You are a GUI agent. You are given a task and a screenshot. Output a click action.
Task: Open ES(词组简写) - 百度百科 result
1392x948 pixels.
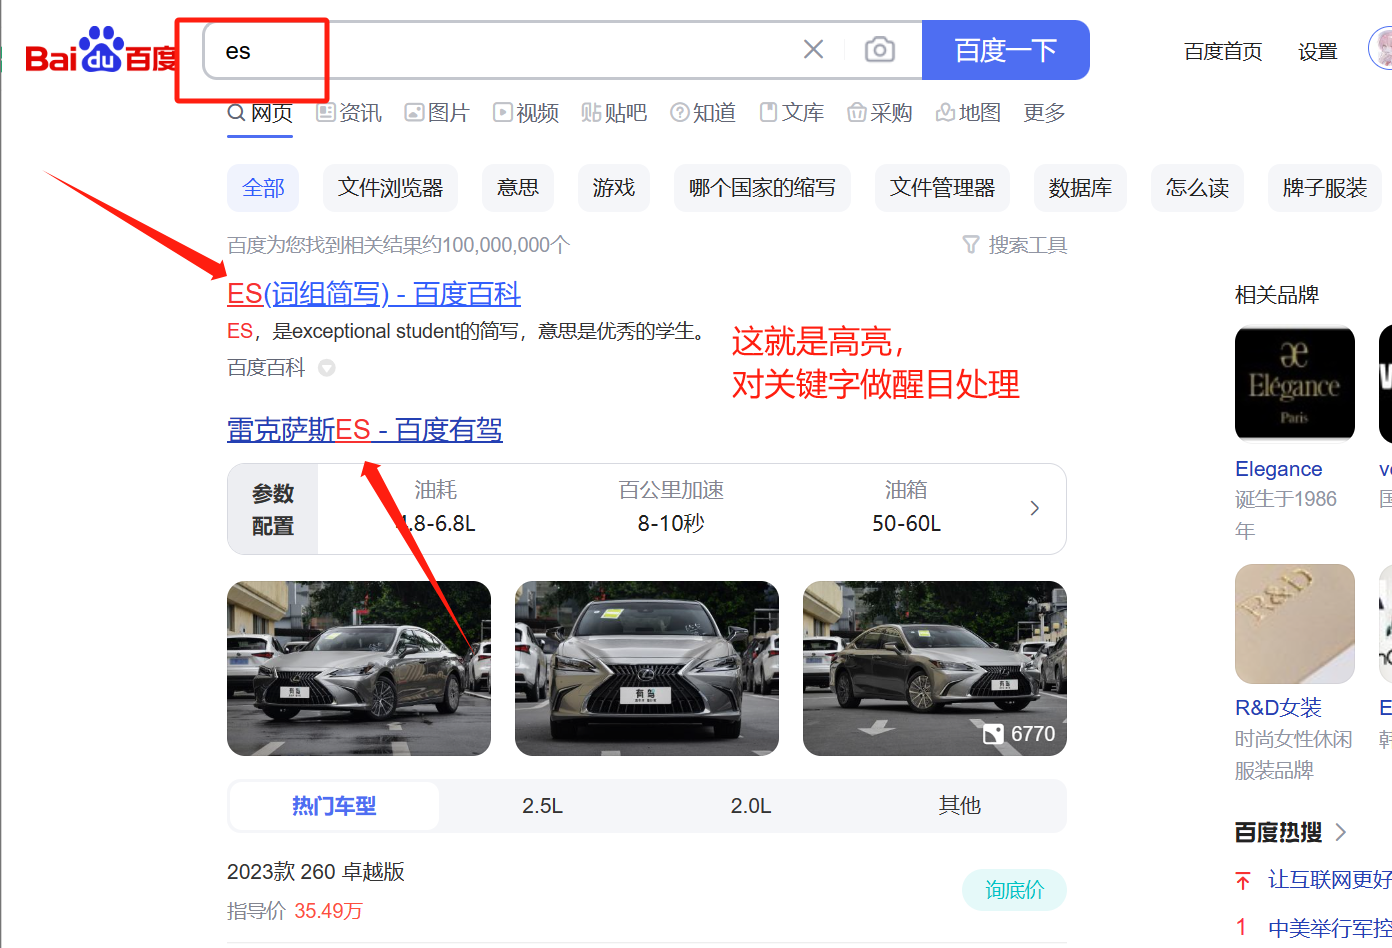click(x=374, y=294)
